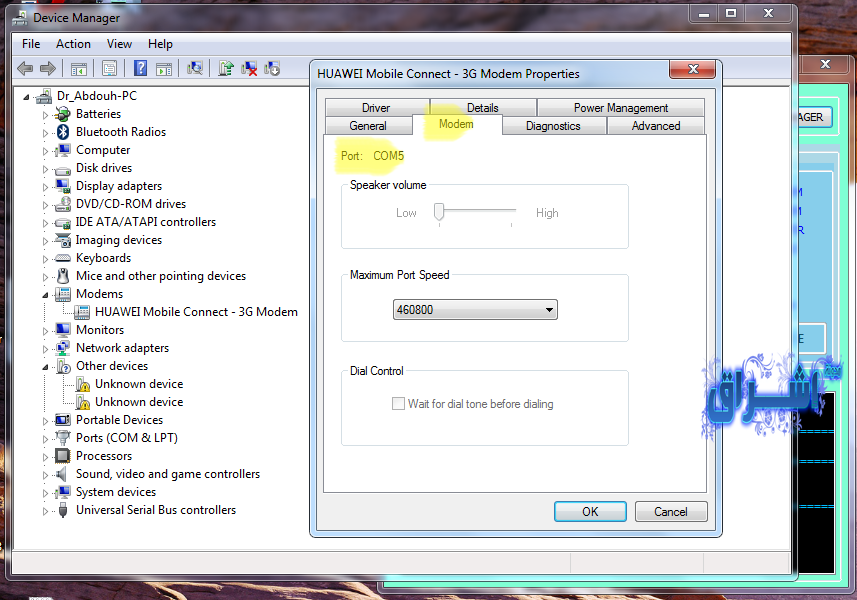Click the DVD/CD-ROM drives icon
The width and height of the screenshot is (857, 600).
(x=63, y=204)
